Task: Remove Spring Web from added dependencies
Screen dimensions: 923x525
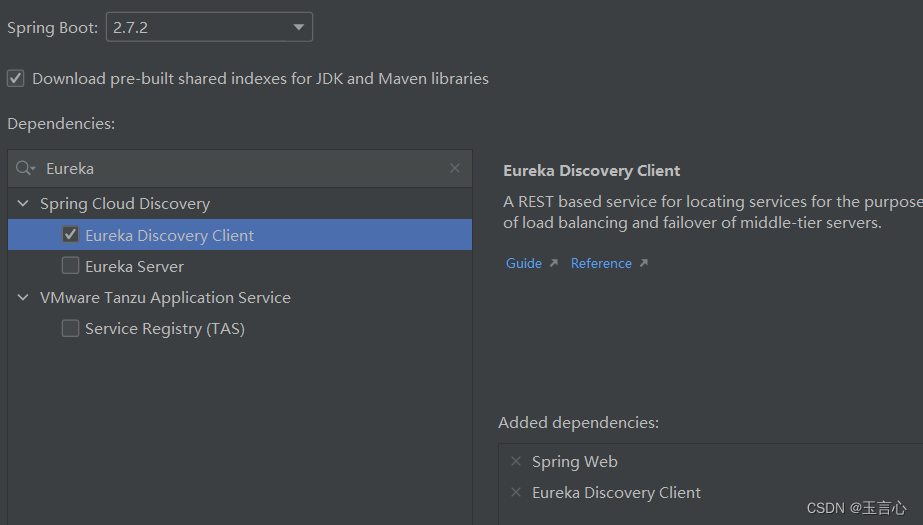Action: 516,461
